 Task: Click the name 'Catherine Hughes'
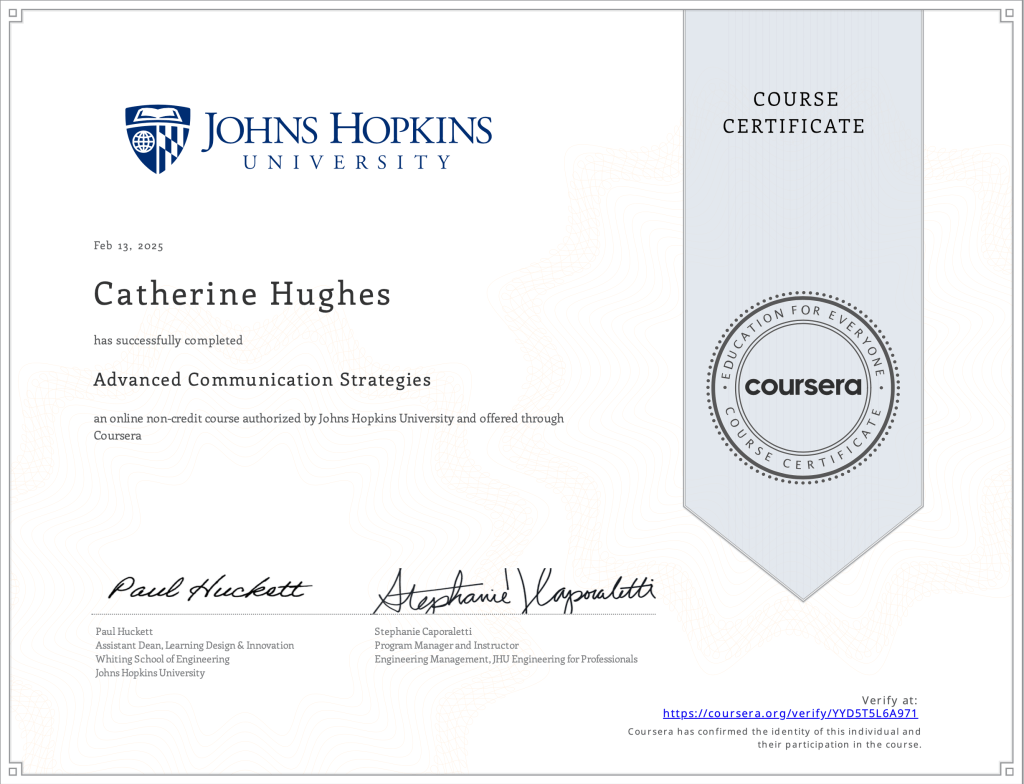click(242, 294)
